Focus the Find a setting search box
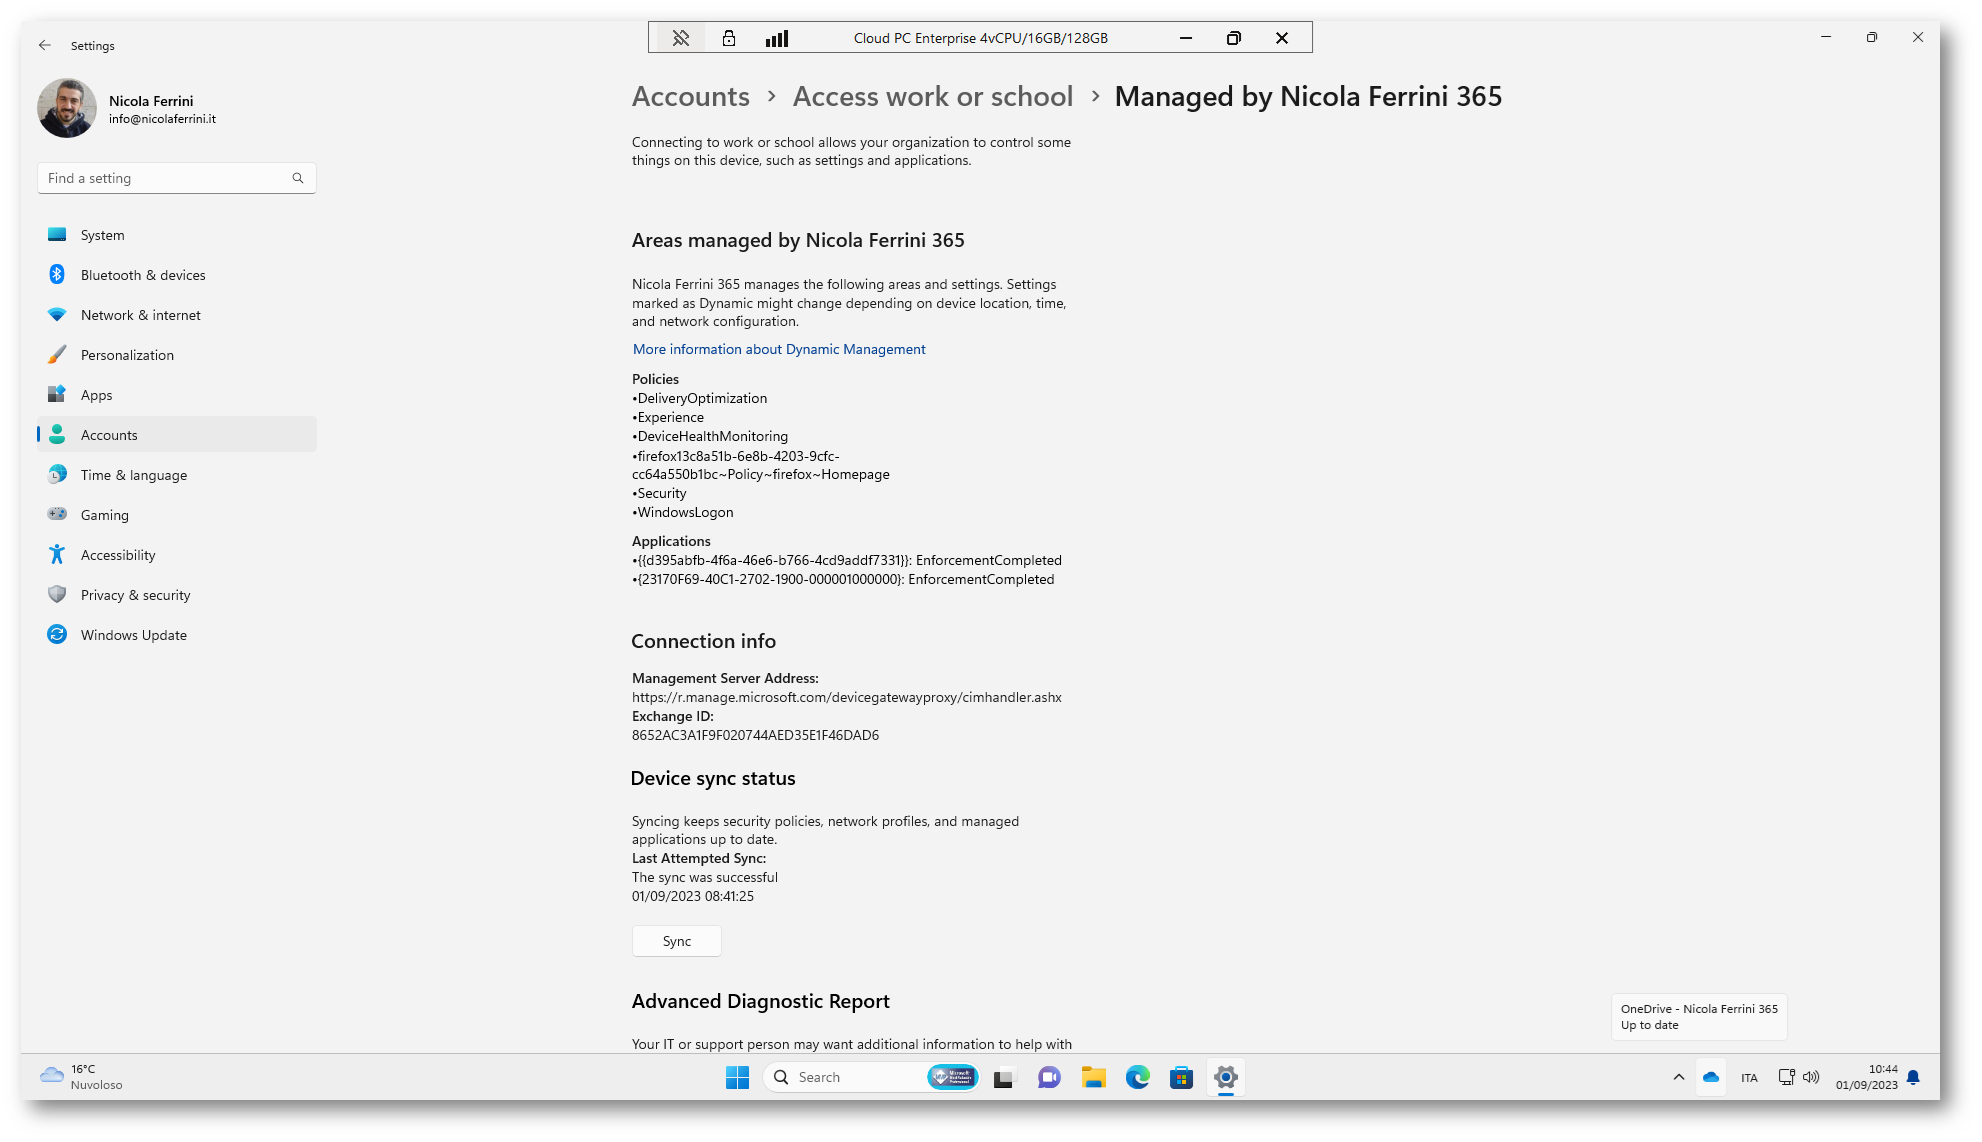 click(x=177, y=178)
